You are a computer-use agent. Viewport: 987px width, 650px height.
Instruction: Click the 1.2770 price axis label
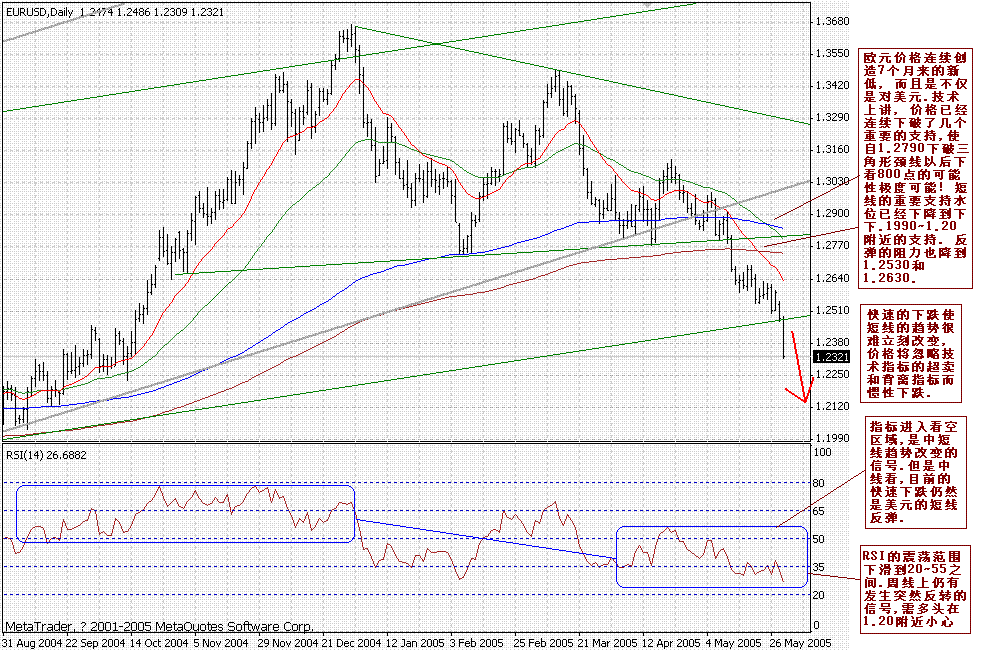tap(832, 245)
